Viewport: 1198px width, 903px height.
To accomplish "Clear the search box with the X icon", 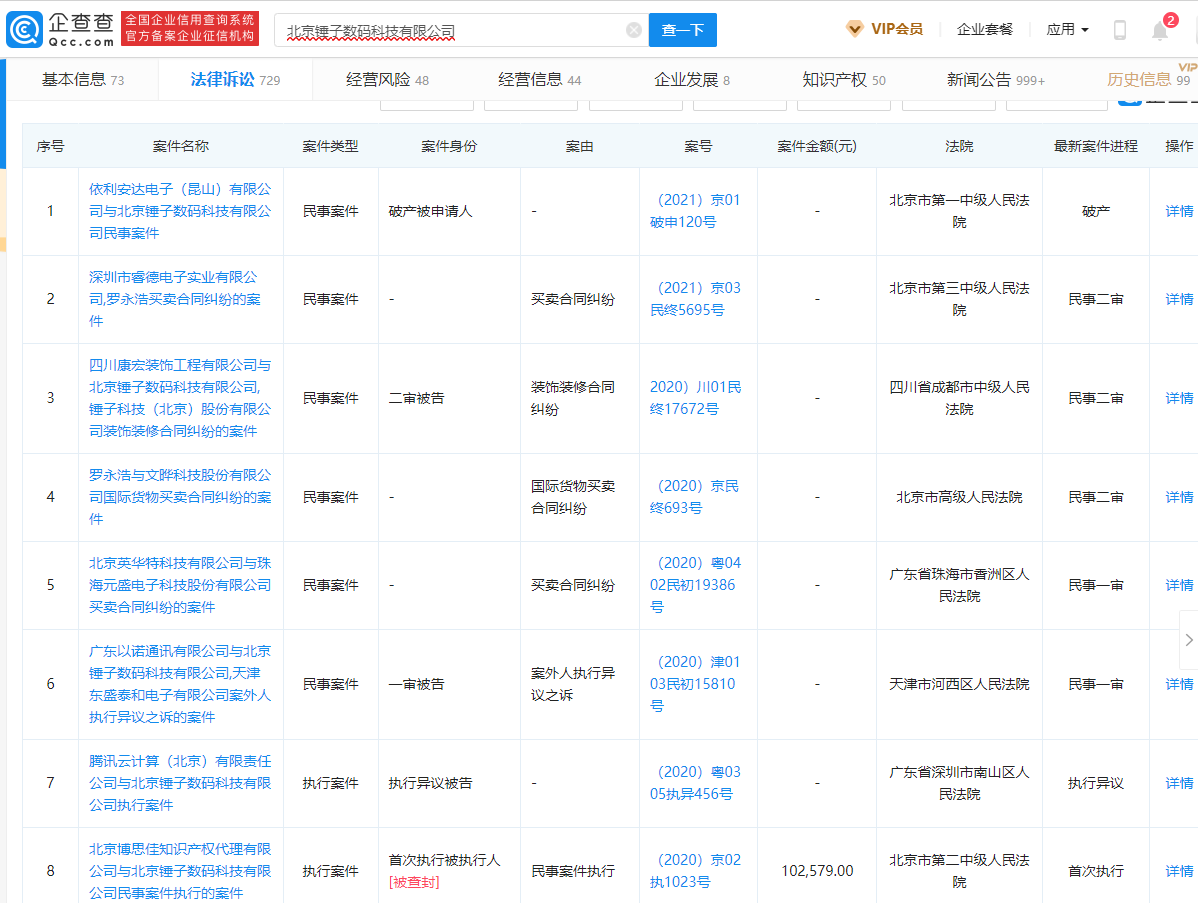I will point(633,30).
